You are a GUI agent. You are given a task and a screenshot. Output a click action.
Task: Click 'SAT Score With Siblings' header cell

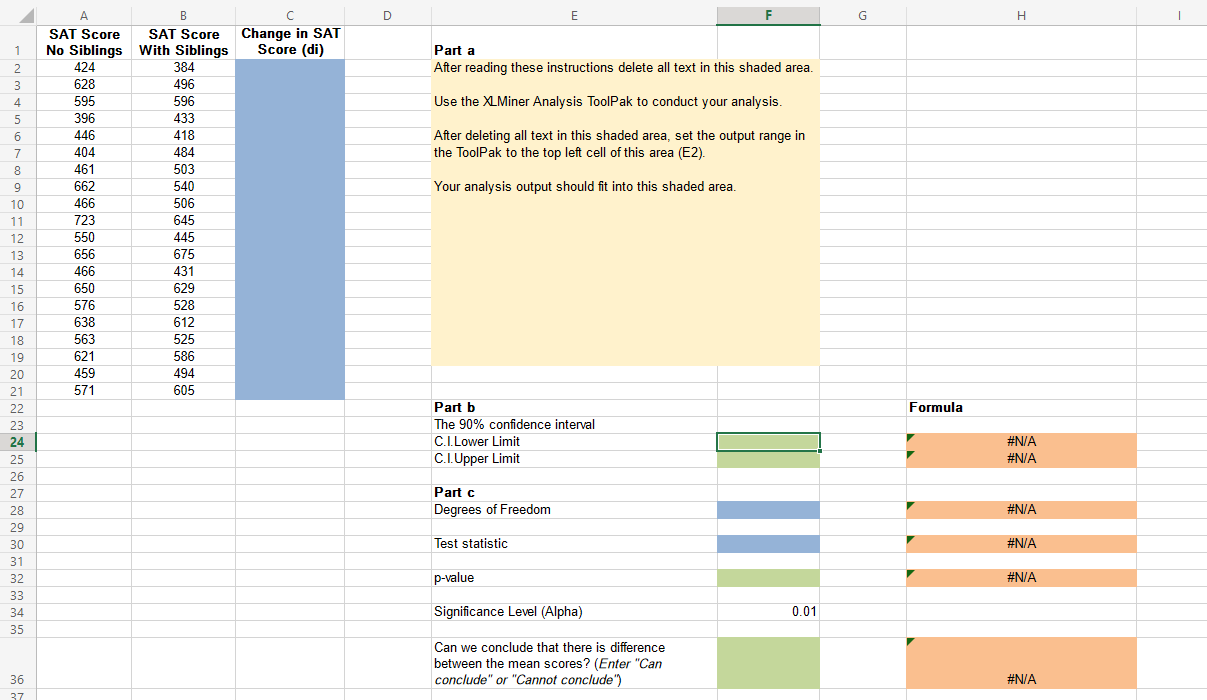click(x=184, y=42)
